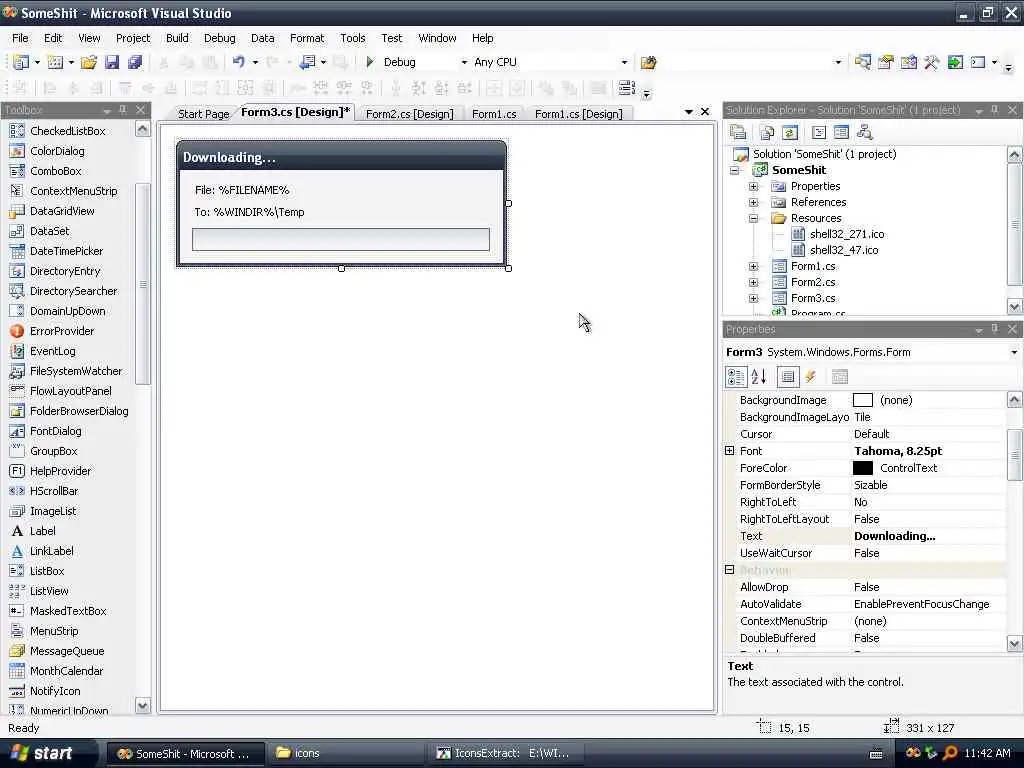Open the Any CPU platform dropdown
Screen dimensions: 1024x768
[624, 63]
